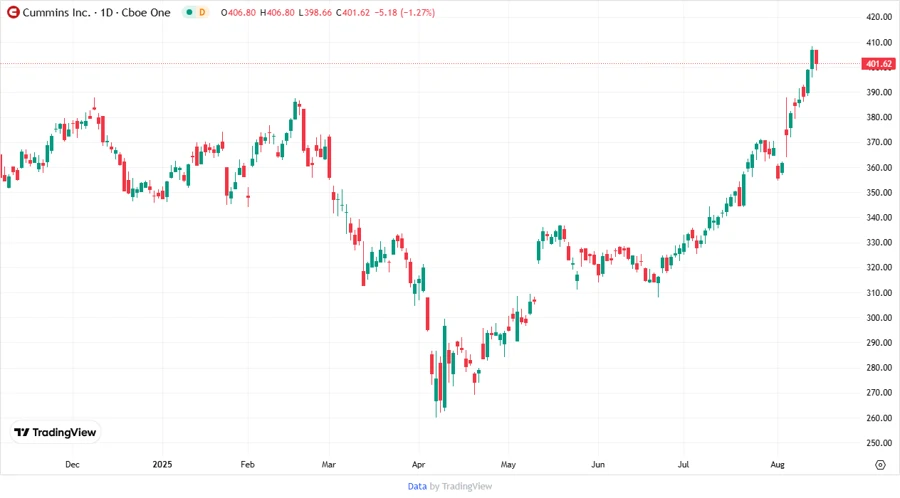Open the Data link below chart
Screen dimensions: 900x498
point(417,487)
